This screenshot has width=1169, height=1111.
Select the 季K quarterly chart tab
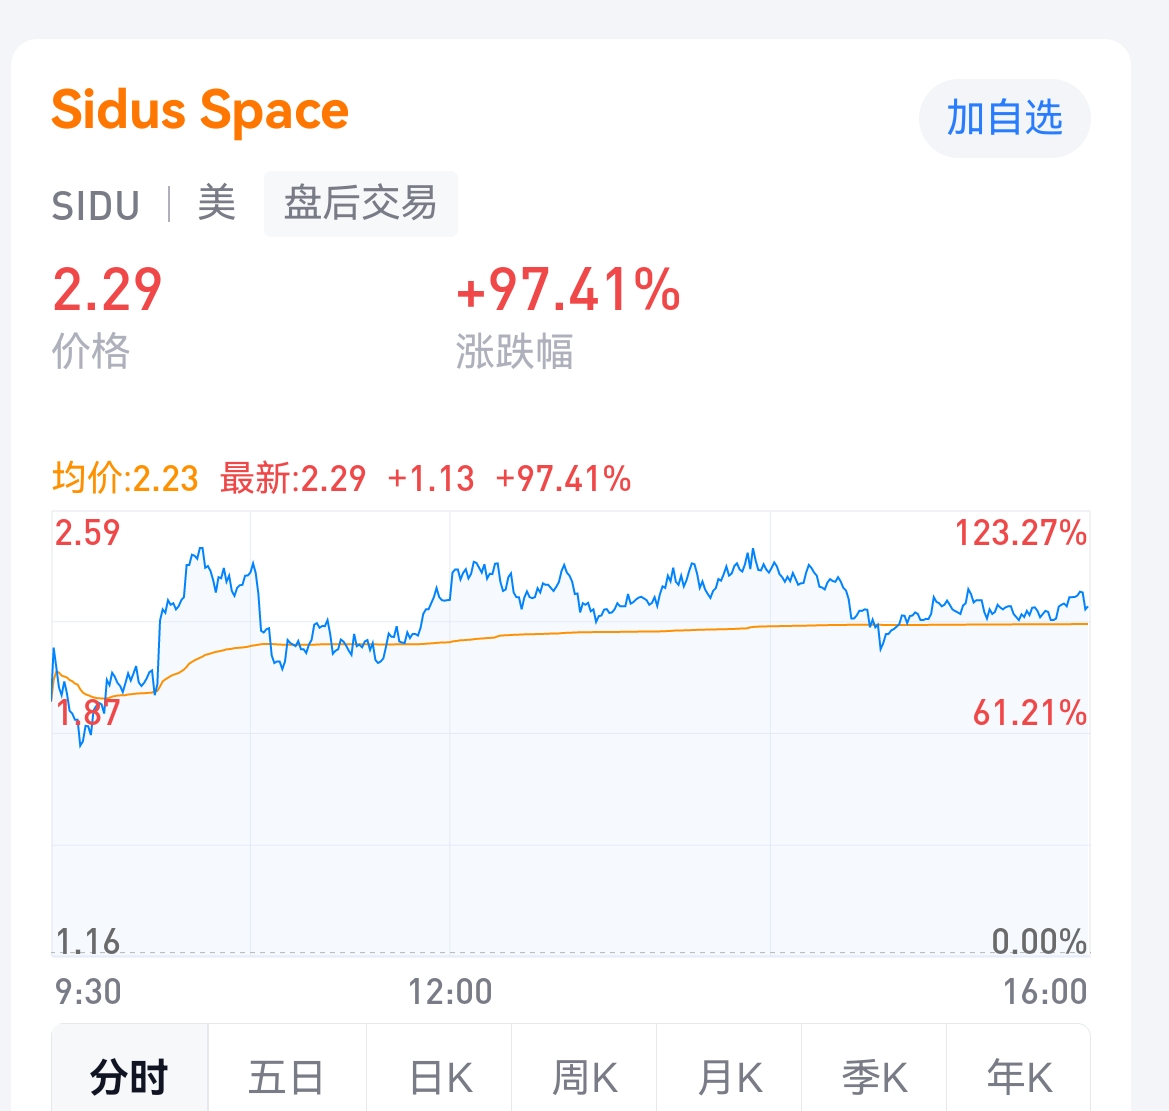click(x=875, y=1078)
